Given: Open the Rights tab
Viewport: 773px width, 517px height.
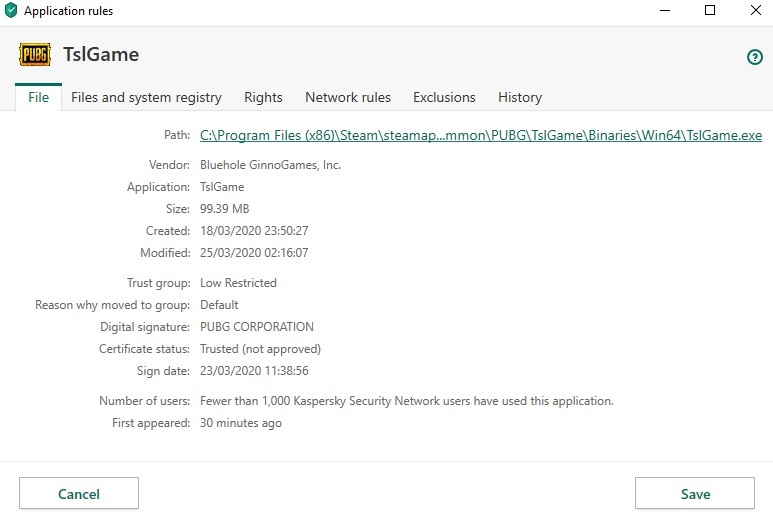Looking at the screenshot, I should (263, 97).
